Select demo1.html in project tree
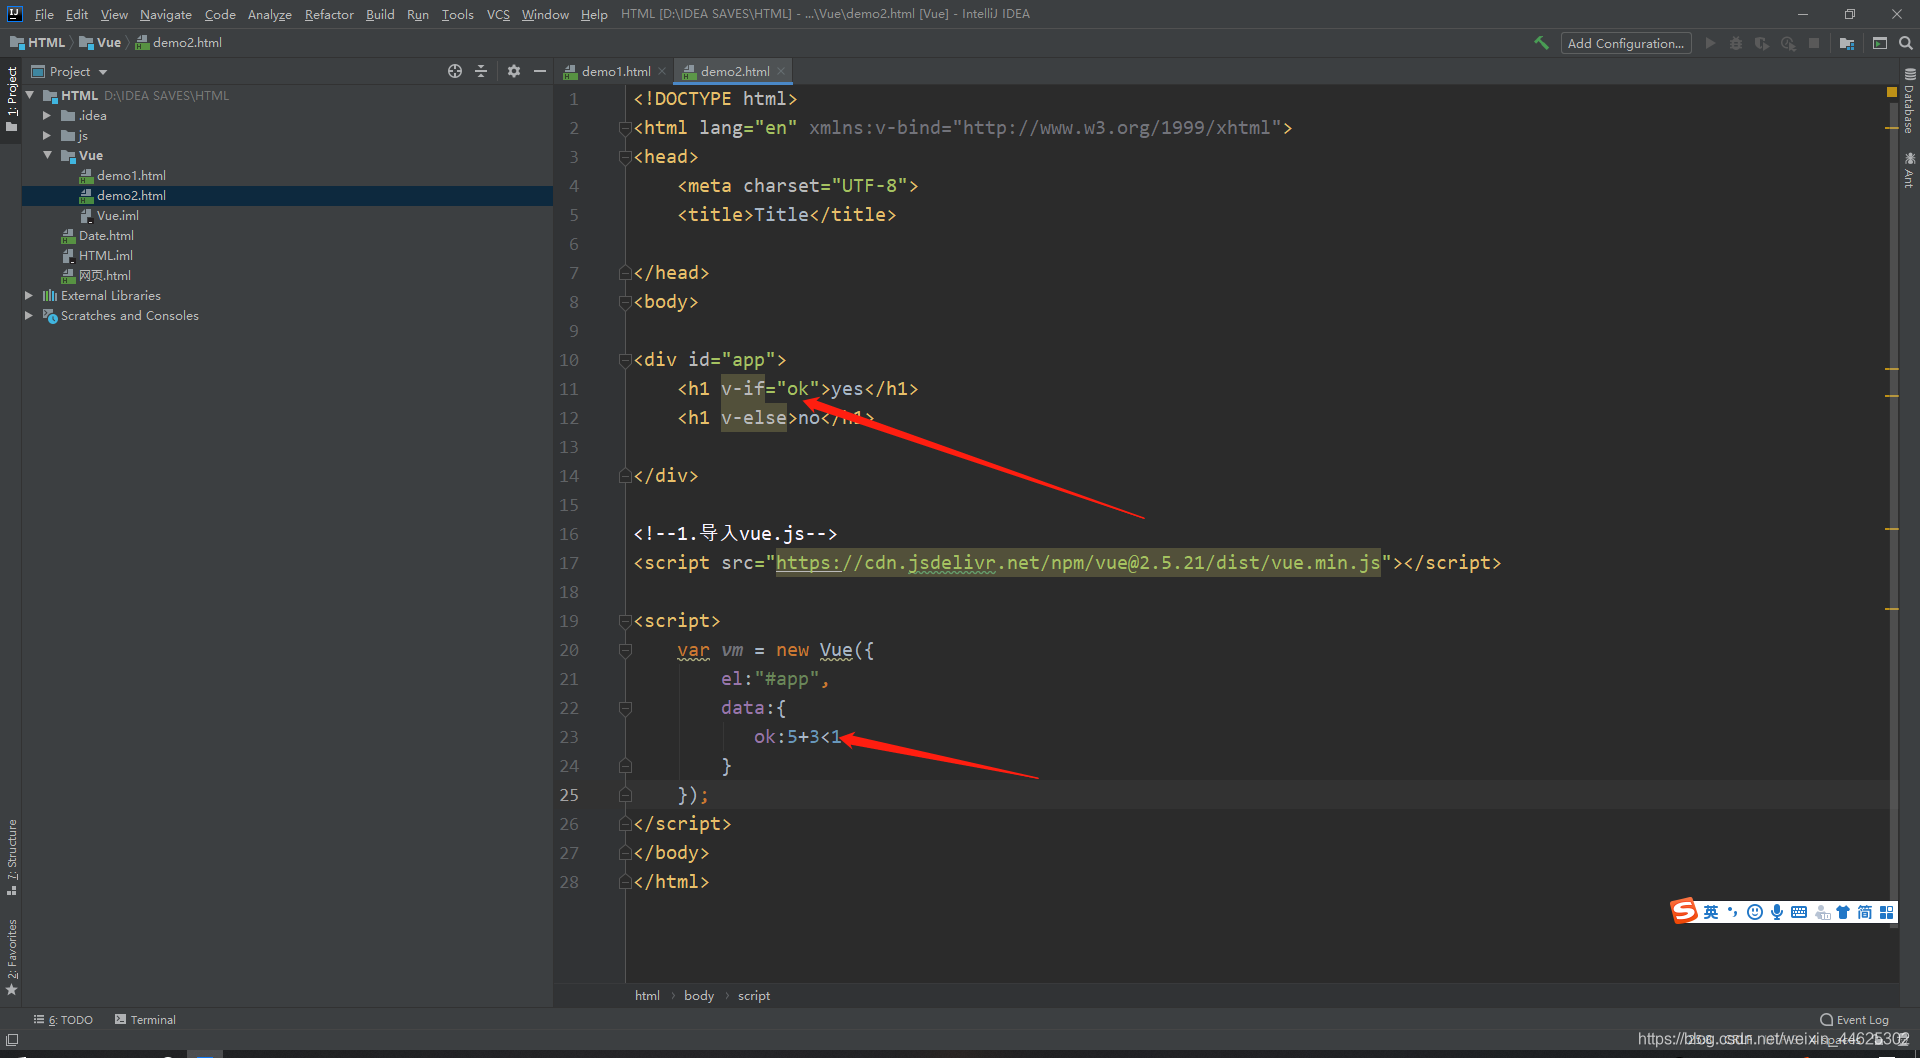Image resolution: width=1920 pixels, height=1058 pixels. coord(131,175)
